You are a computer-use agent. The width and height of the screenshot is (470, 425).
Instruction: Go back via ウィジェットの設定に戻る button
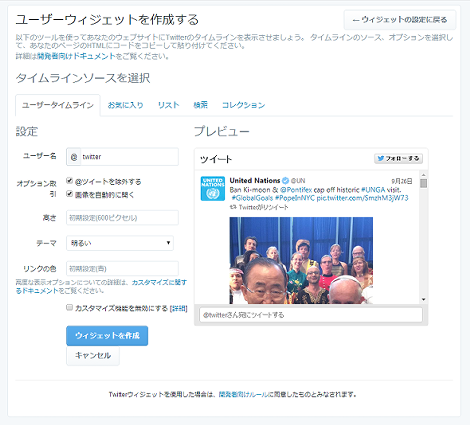point(400,20)
